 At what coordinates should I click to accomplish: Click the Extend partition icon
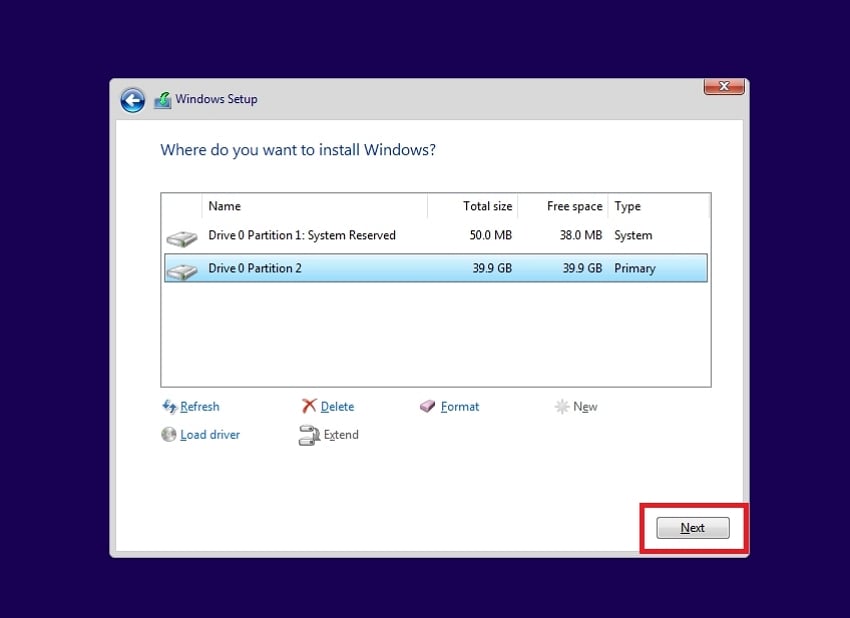309,435
